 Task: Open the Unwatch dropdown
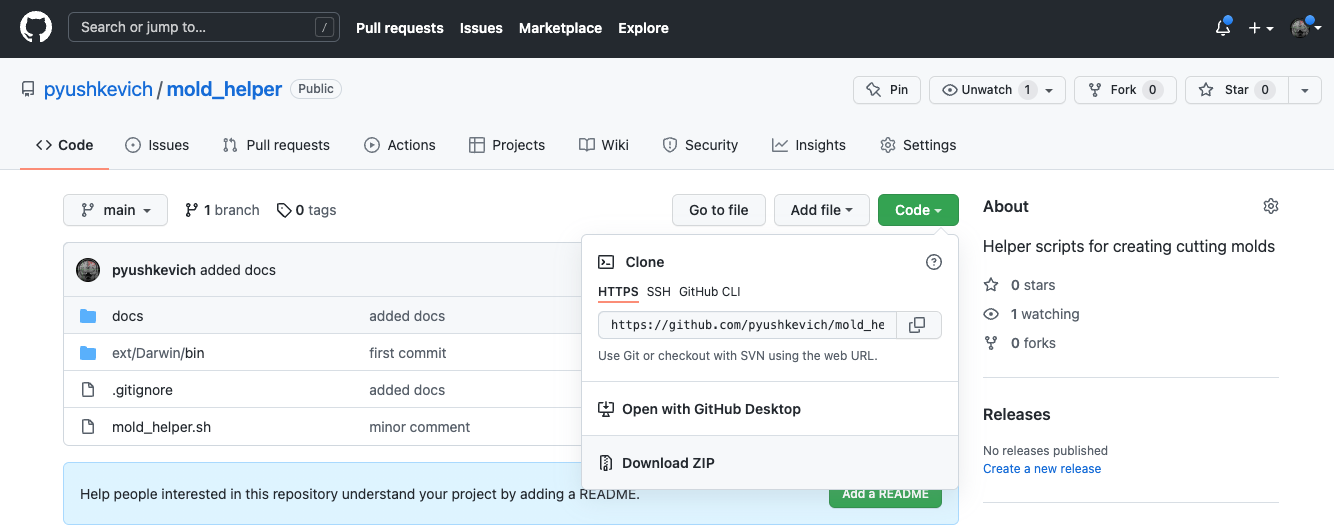point(997,89)
